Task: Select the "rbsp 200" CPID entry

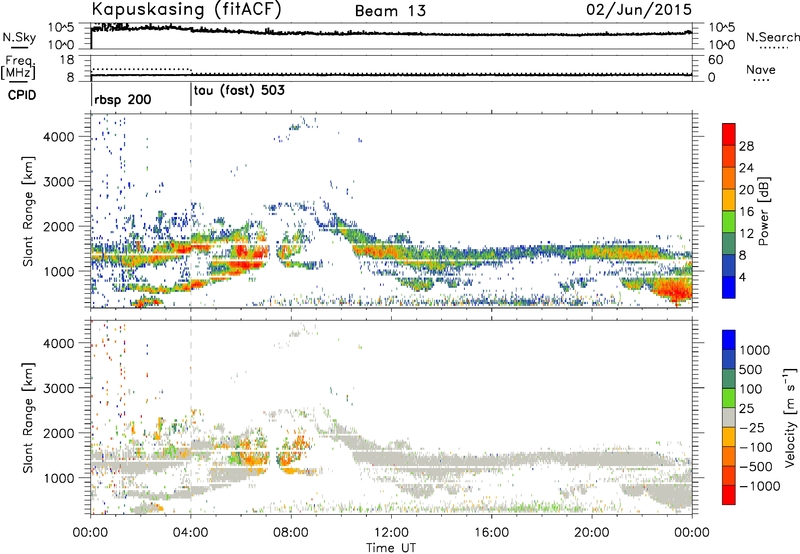Action: click(122, 99)
